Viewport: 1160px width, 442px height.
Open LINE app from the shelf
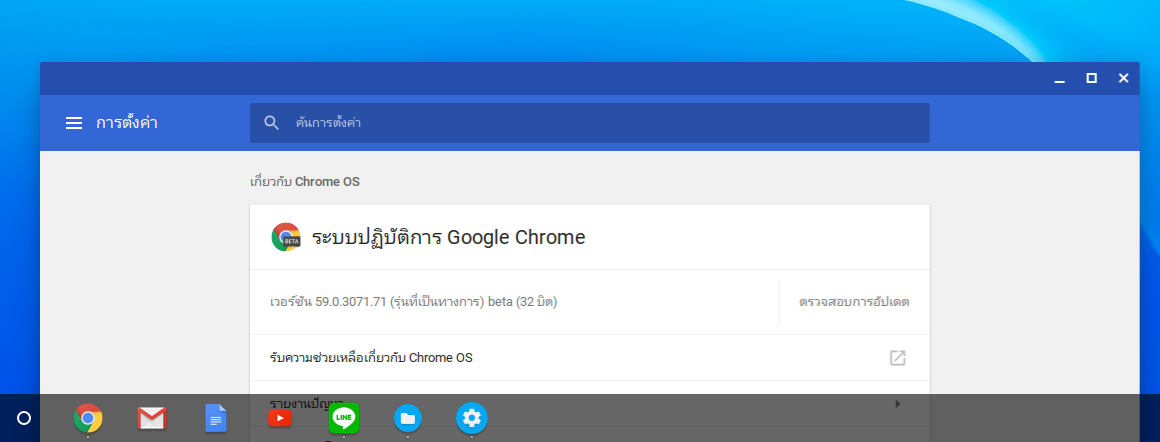tap(344, 418)
